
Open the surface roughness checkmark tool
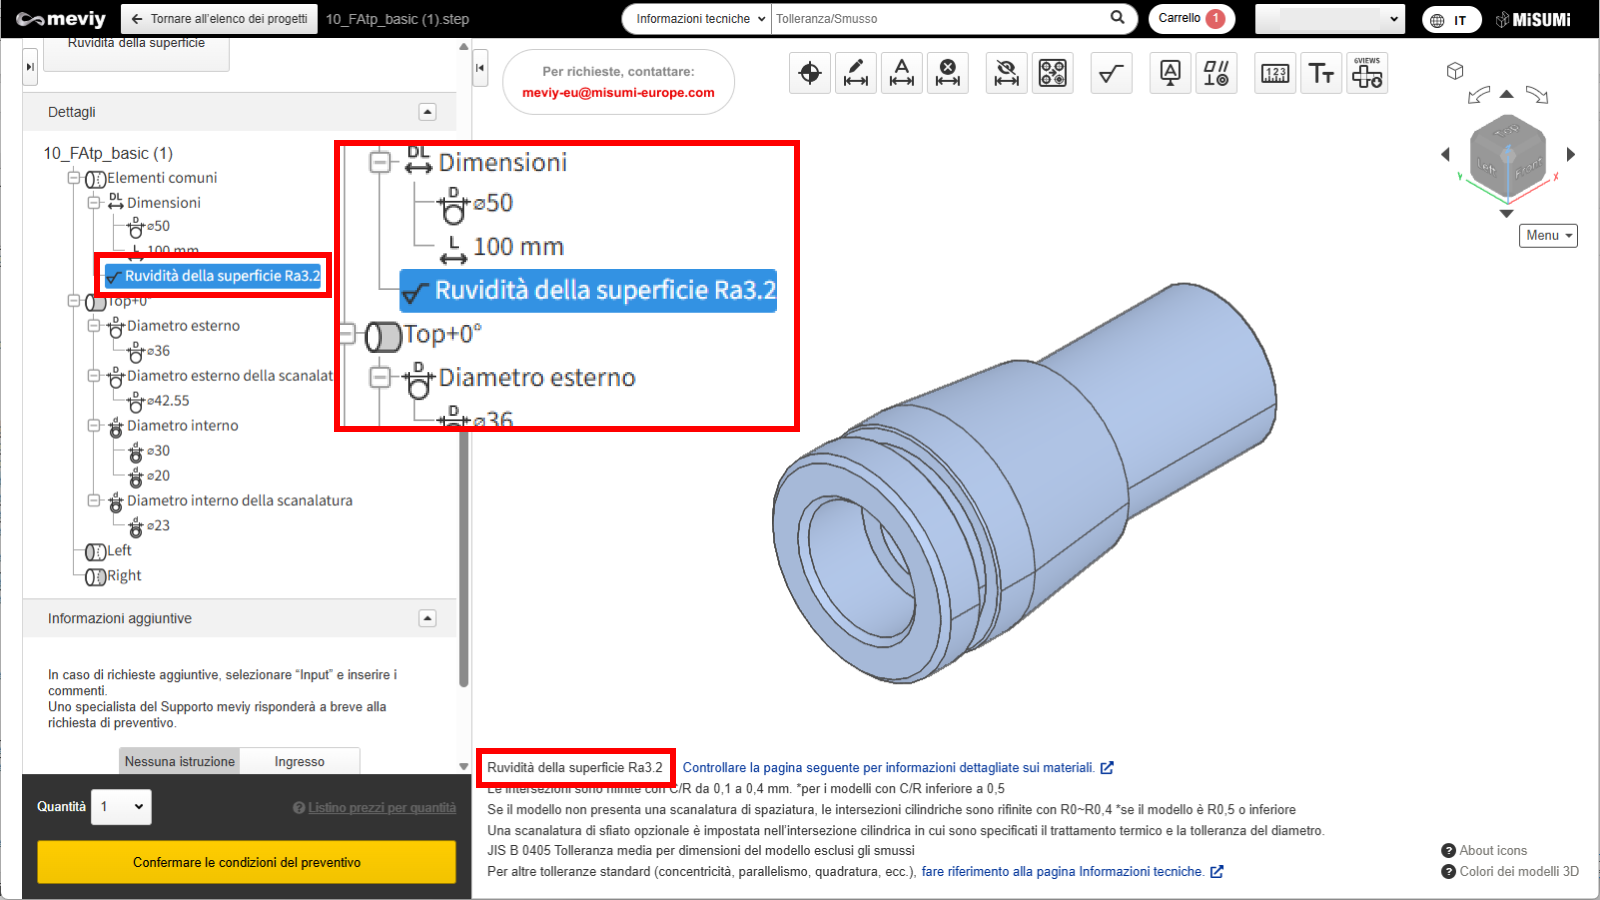tap(1111, 73)
